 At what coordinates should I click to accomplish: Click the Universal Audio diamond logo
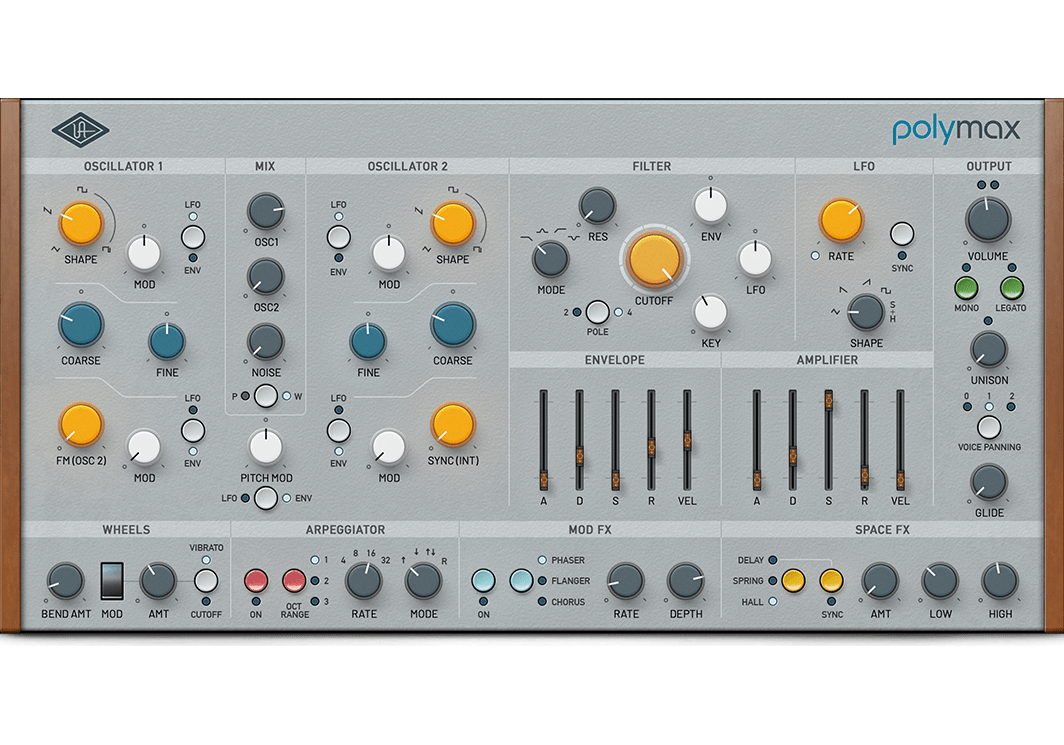tap(81, 130)
